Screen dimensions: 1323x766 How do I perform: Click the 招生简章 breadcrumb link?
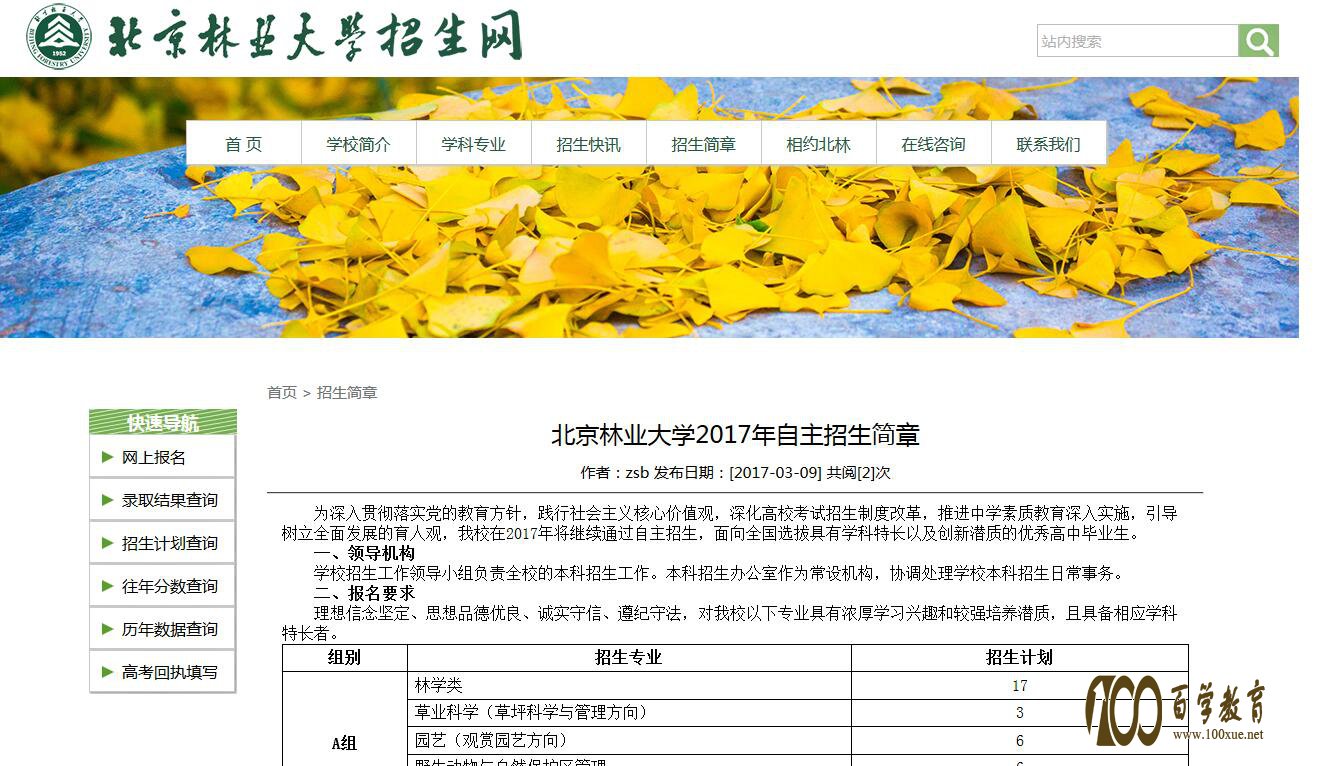(x=347, y=393)
